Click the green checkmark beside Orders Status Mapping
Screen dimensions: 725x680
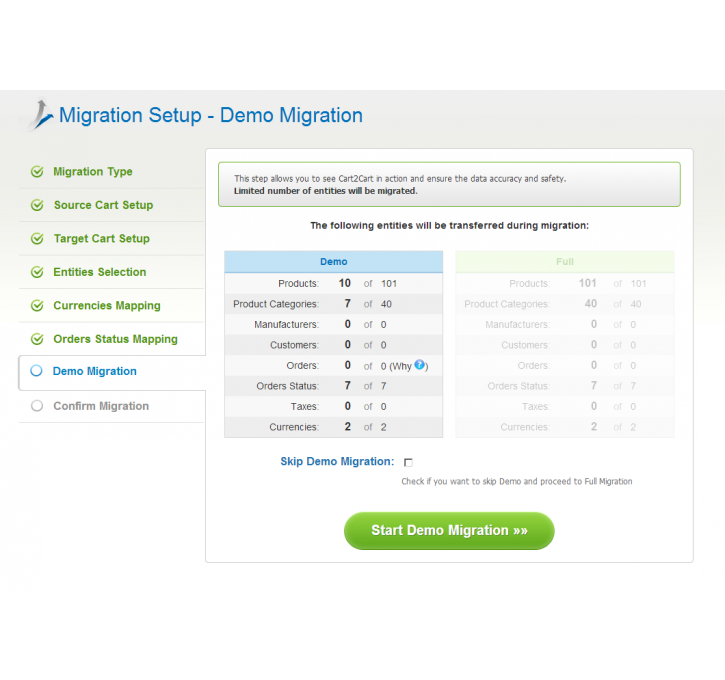(x=37, y=339)
